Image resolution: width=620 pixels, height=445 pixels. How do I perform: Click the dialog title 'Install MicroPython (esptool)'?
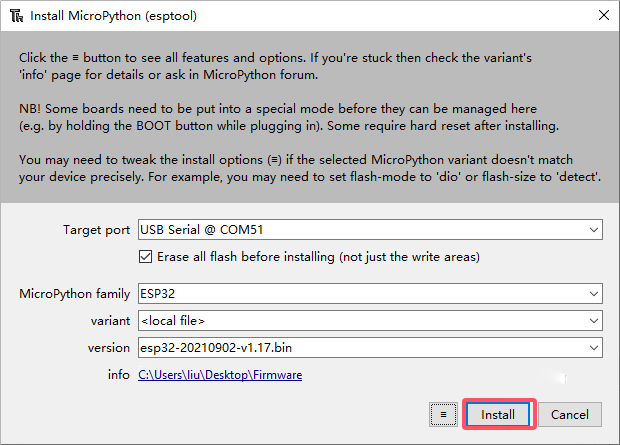pos(113,16)
